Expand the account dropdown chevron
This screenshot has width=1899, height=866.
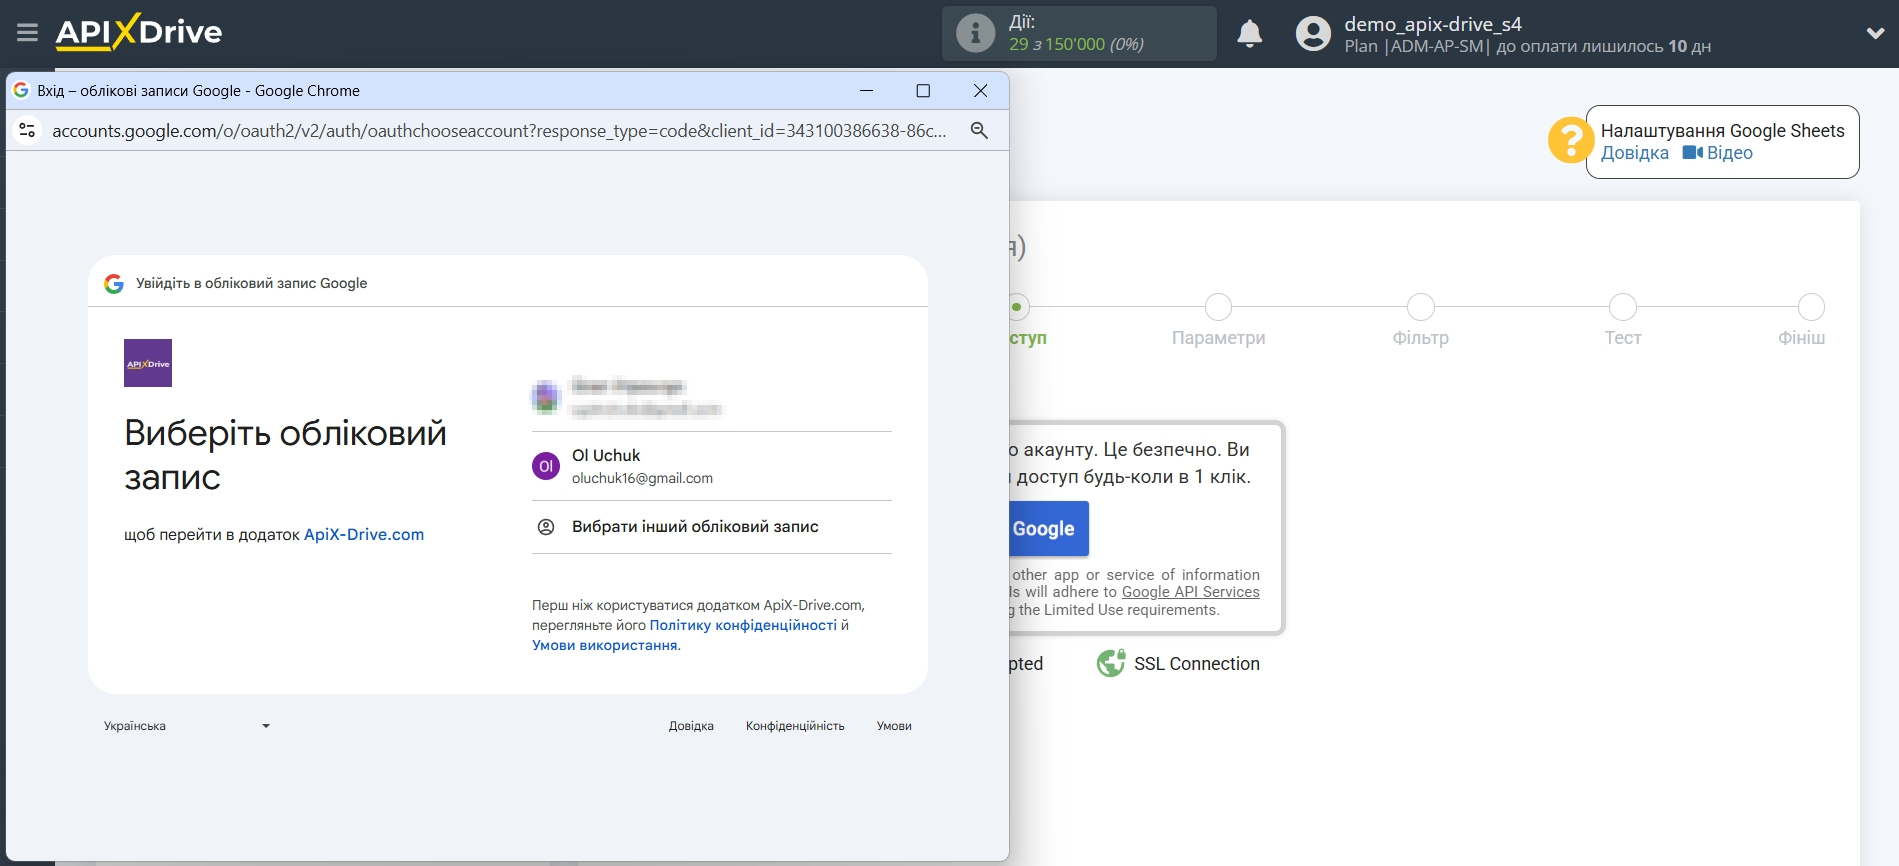click(x=1875, y=33)
